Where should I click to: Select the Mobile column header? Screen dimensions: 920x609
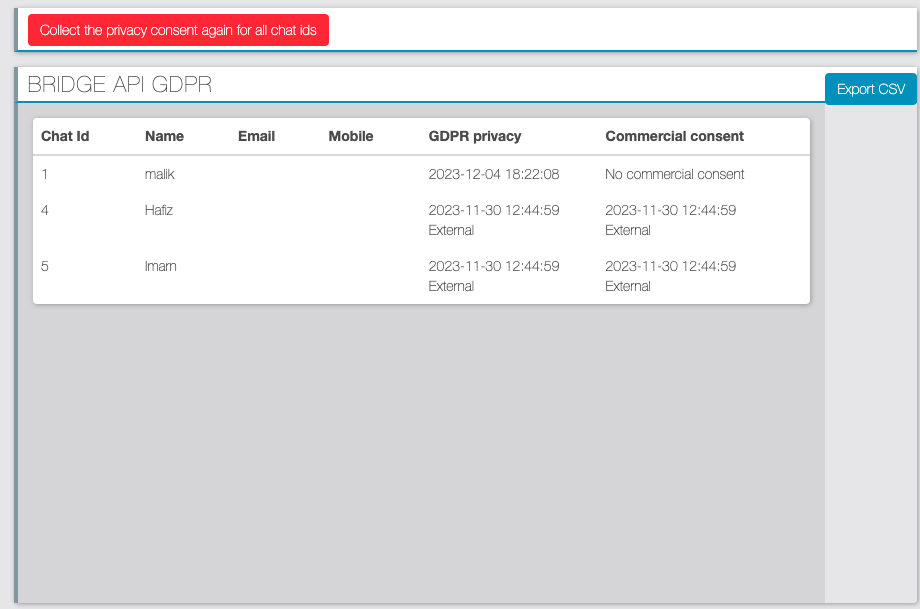pos(350,136)
